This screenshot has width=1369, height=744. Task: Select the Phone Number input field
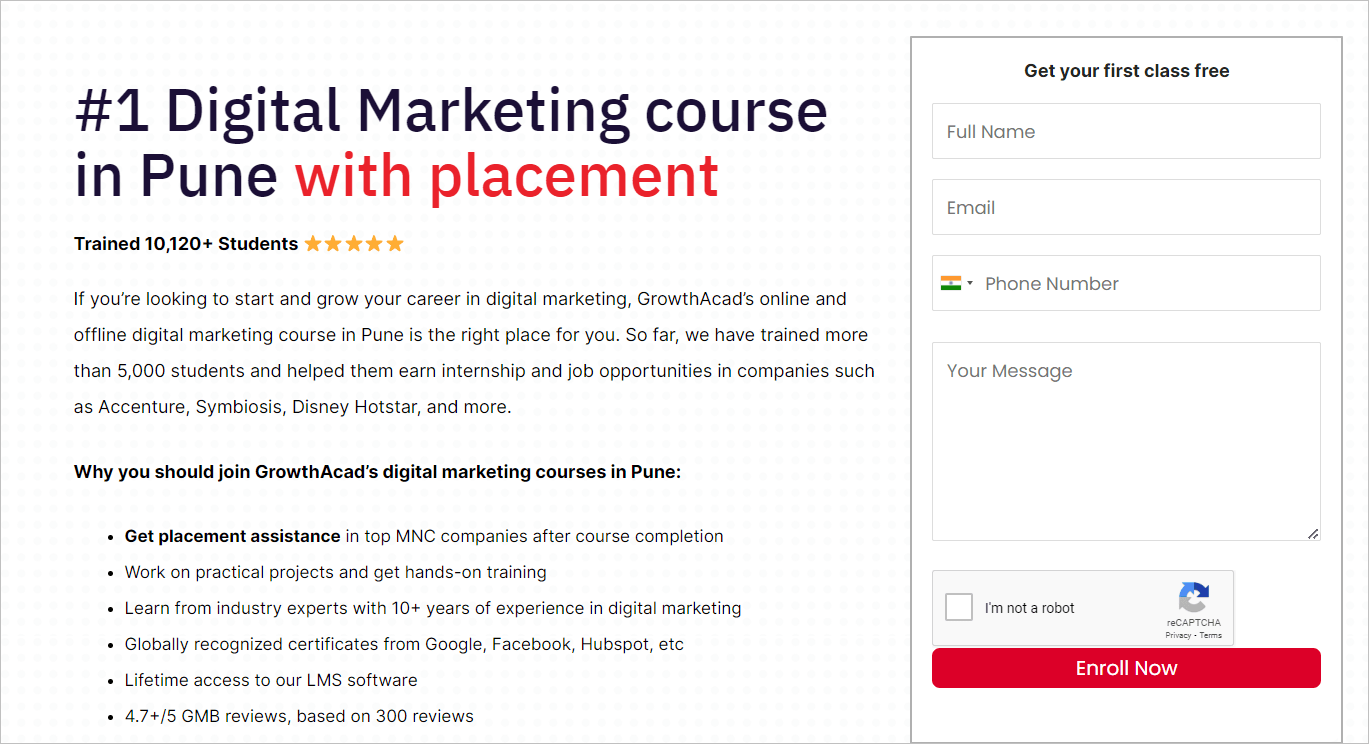click(1145, 283)
